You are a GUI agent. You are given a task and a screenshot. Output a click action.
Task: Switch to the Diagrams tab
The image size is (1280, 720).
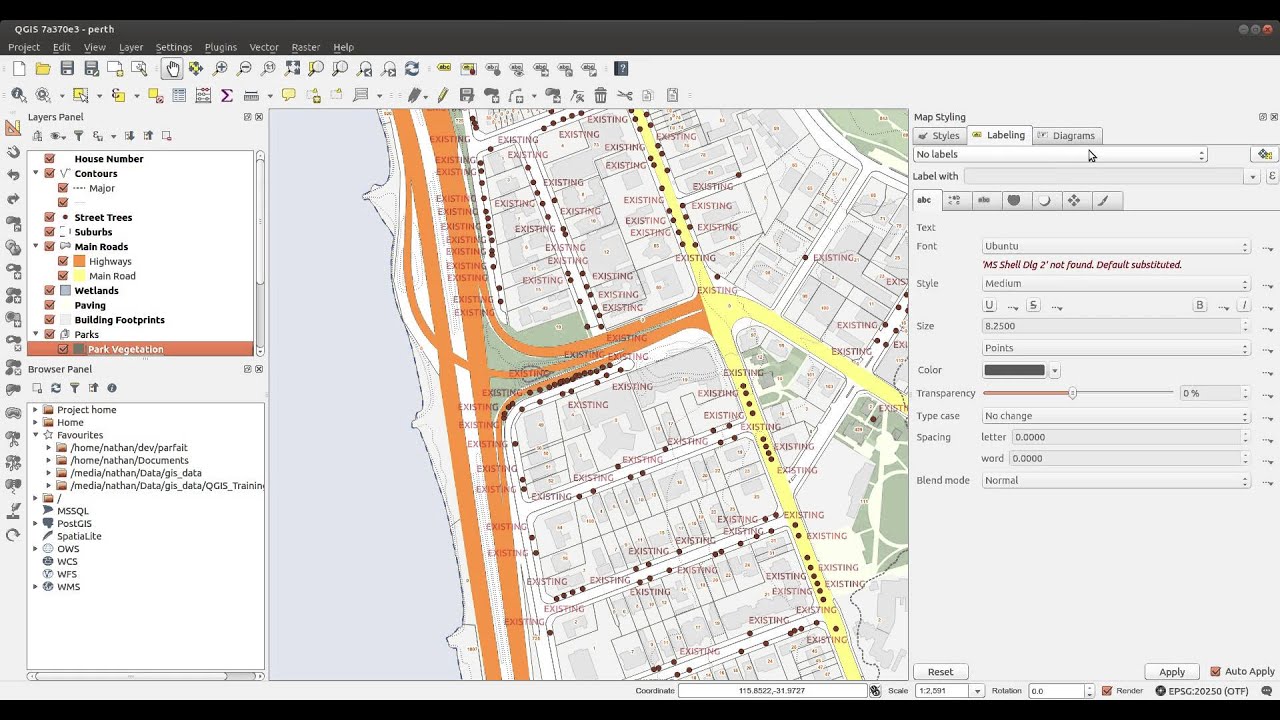point(1066,136)
